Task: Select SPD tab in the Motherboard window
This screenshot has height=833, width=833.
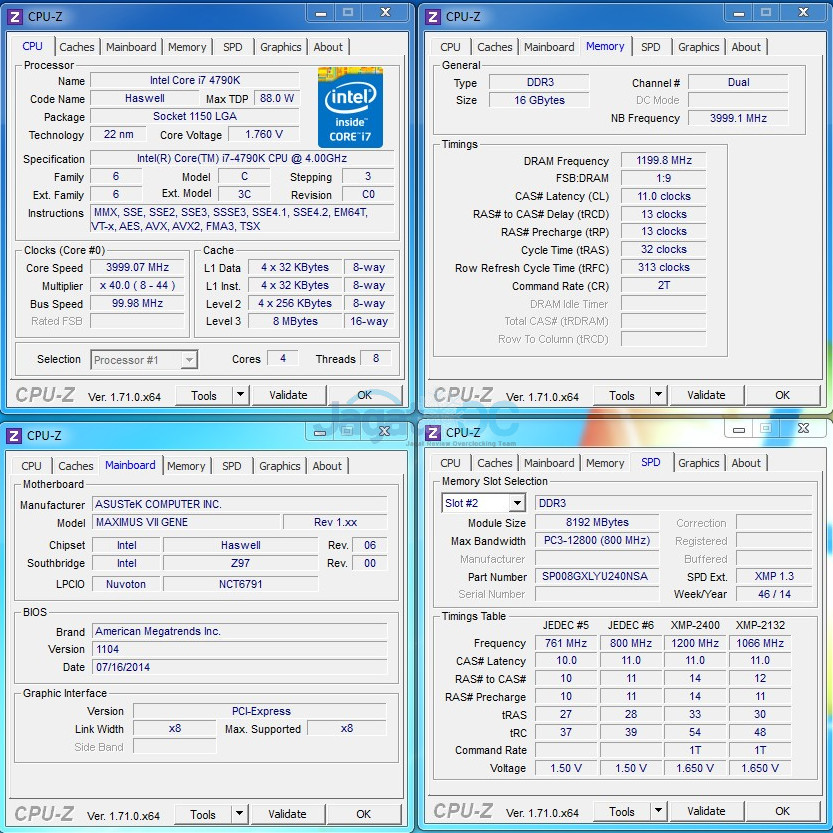Action: [x=232, y=466]
